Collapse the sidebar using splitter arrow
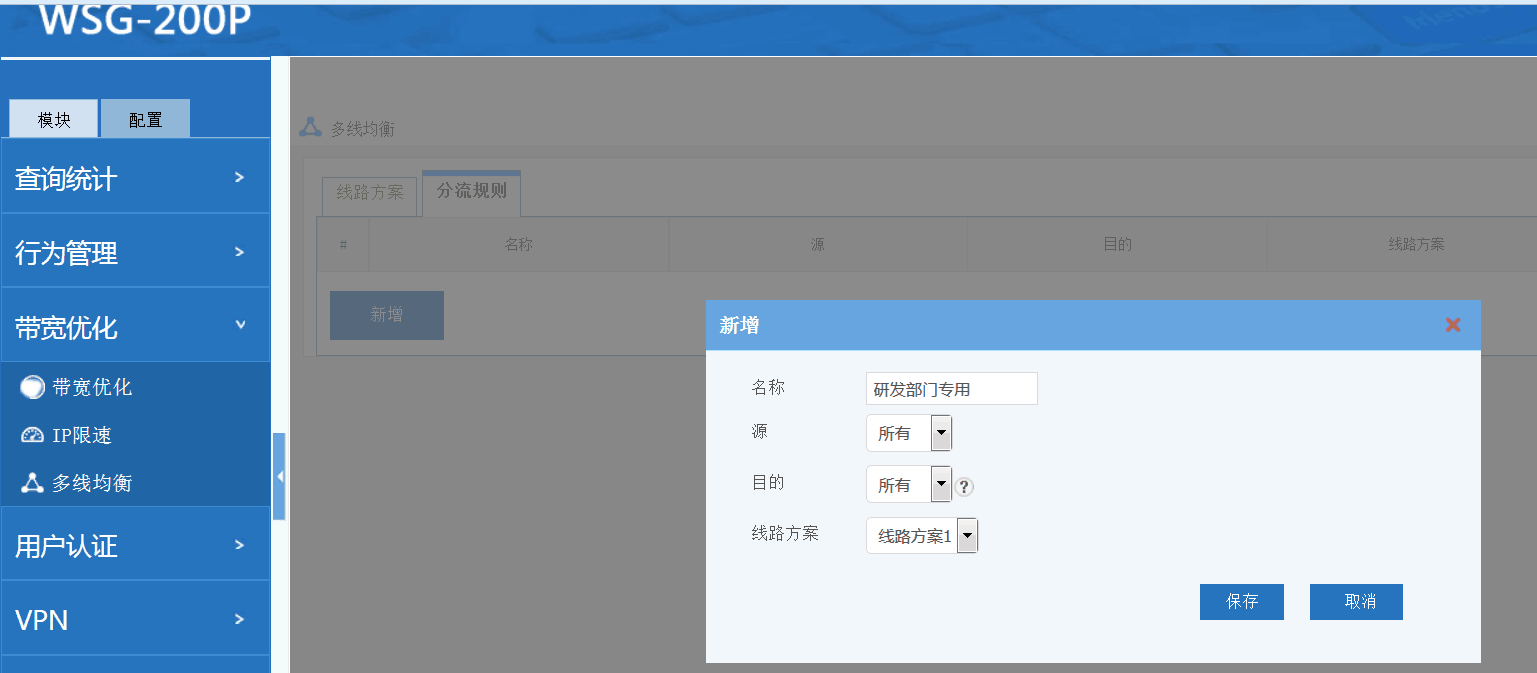1537x673 pixels. click(x=279, y=477)
